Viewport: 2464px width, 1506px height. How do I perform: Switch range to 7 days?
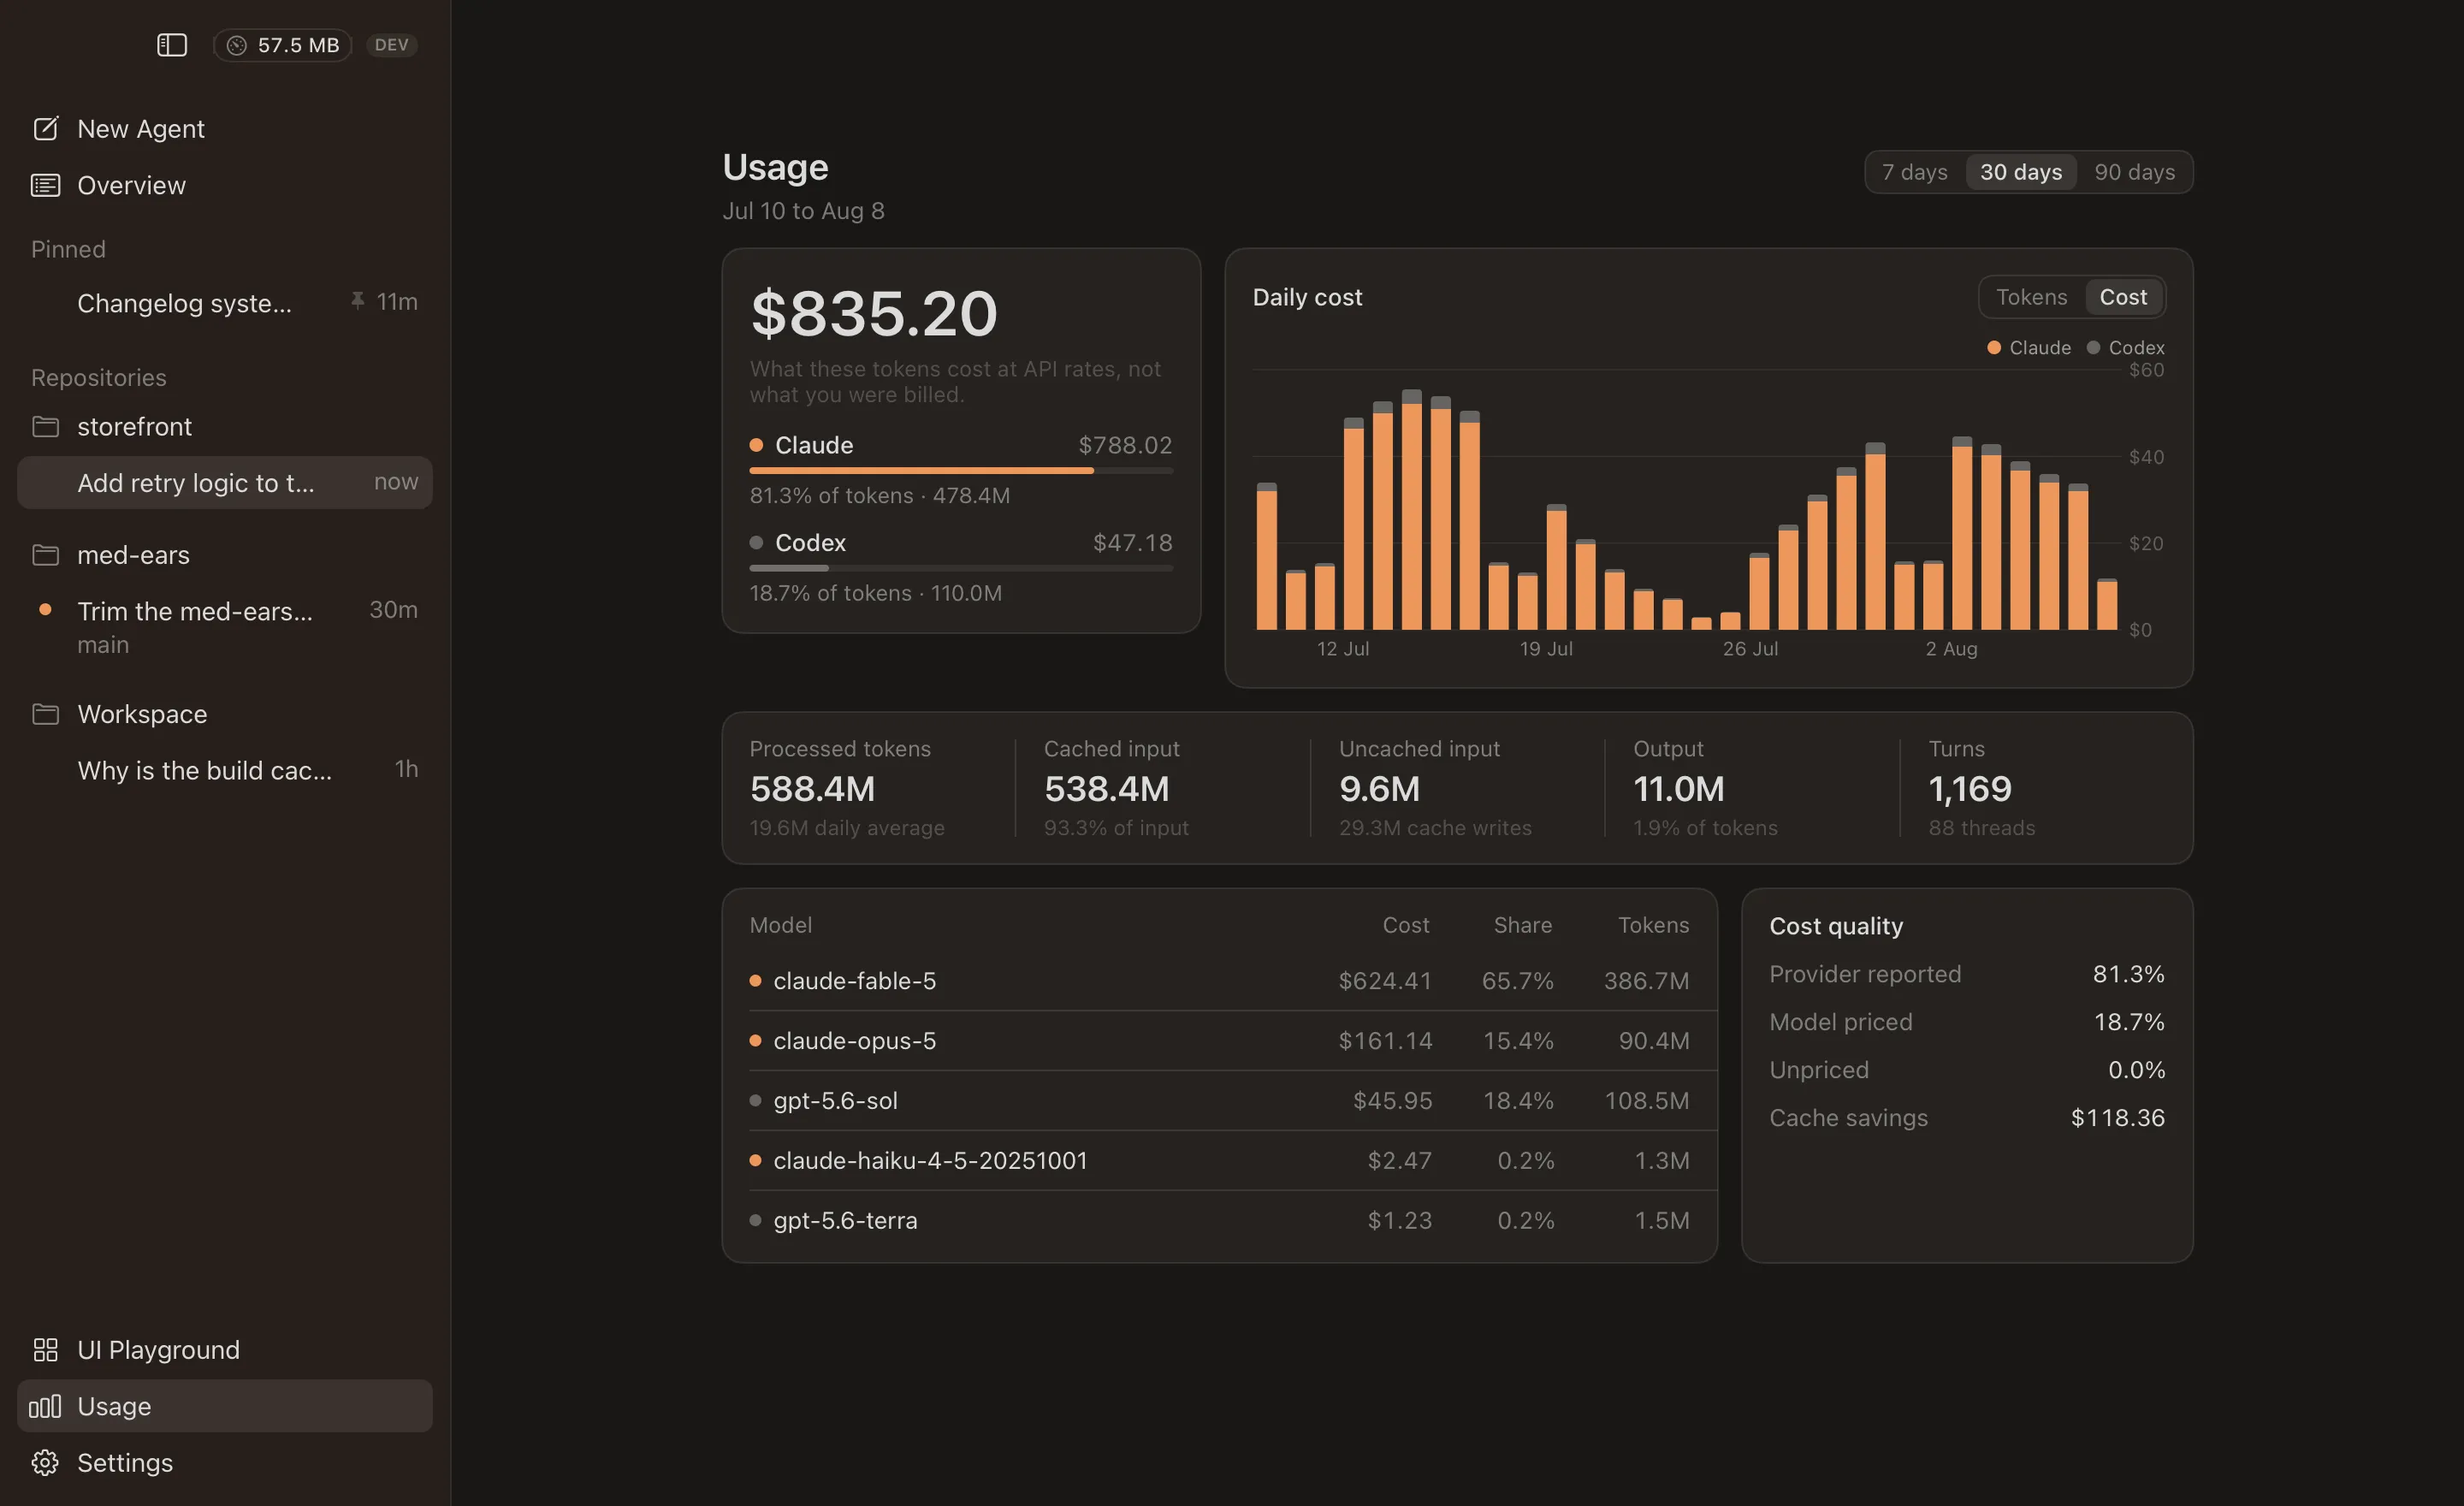coord(1914,172)
